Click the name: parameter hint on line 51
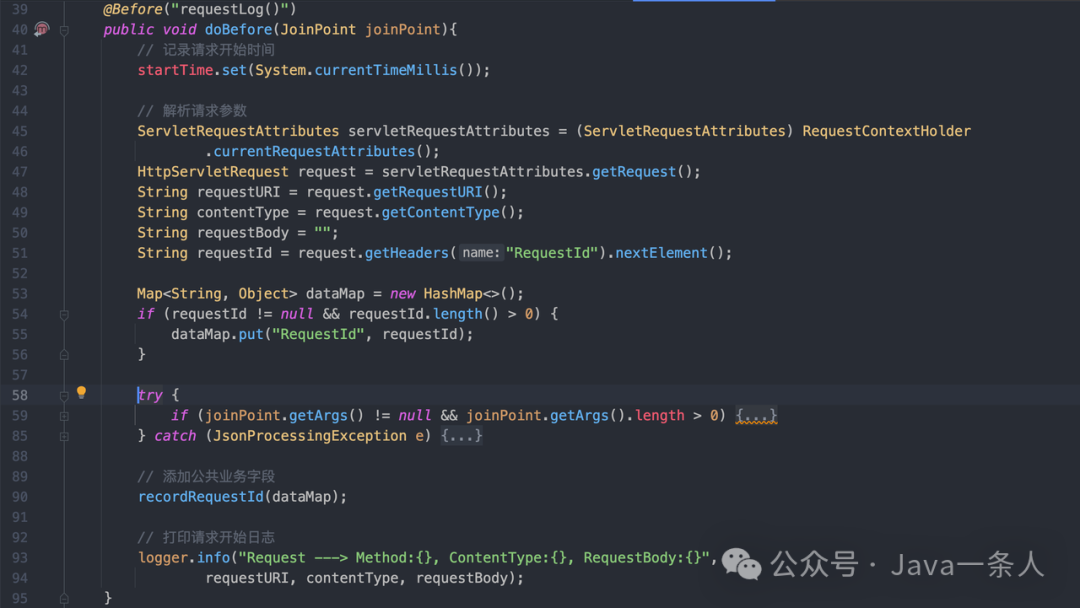 tap(481, 253)
